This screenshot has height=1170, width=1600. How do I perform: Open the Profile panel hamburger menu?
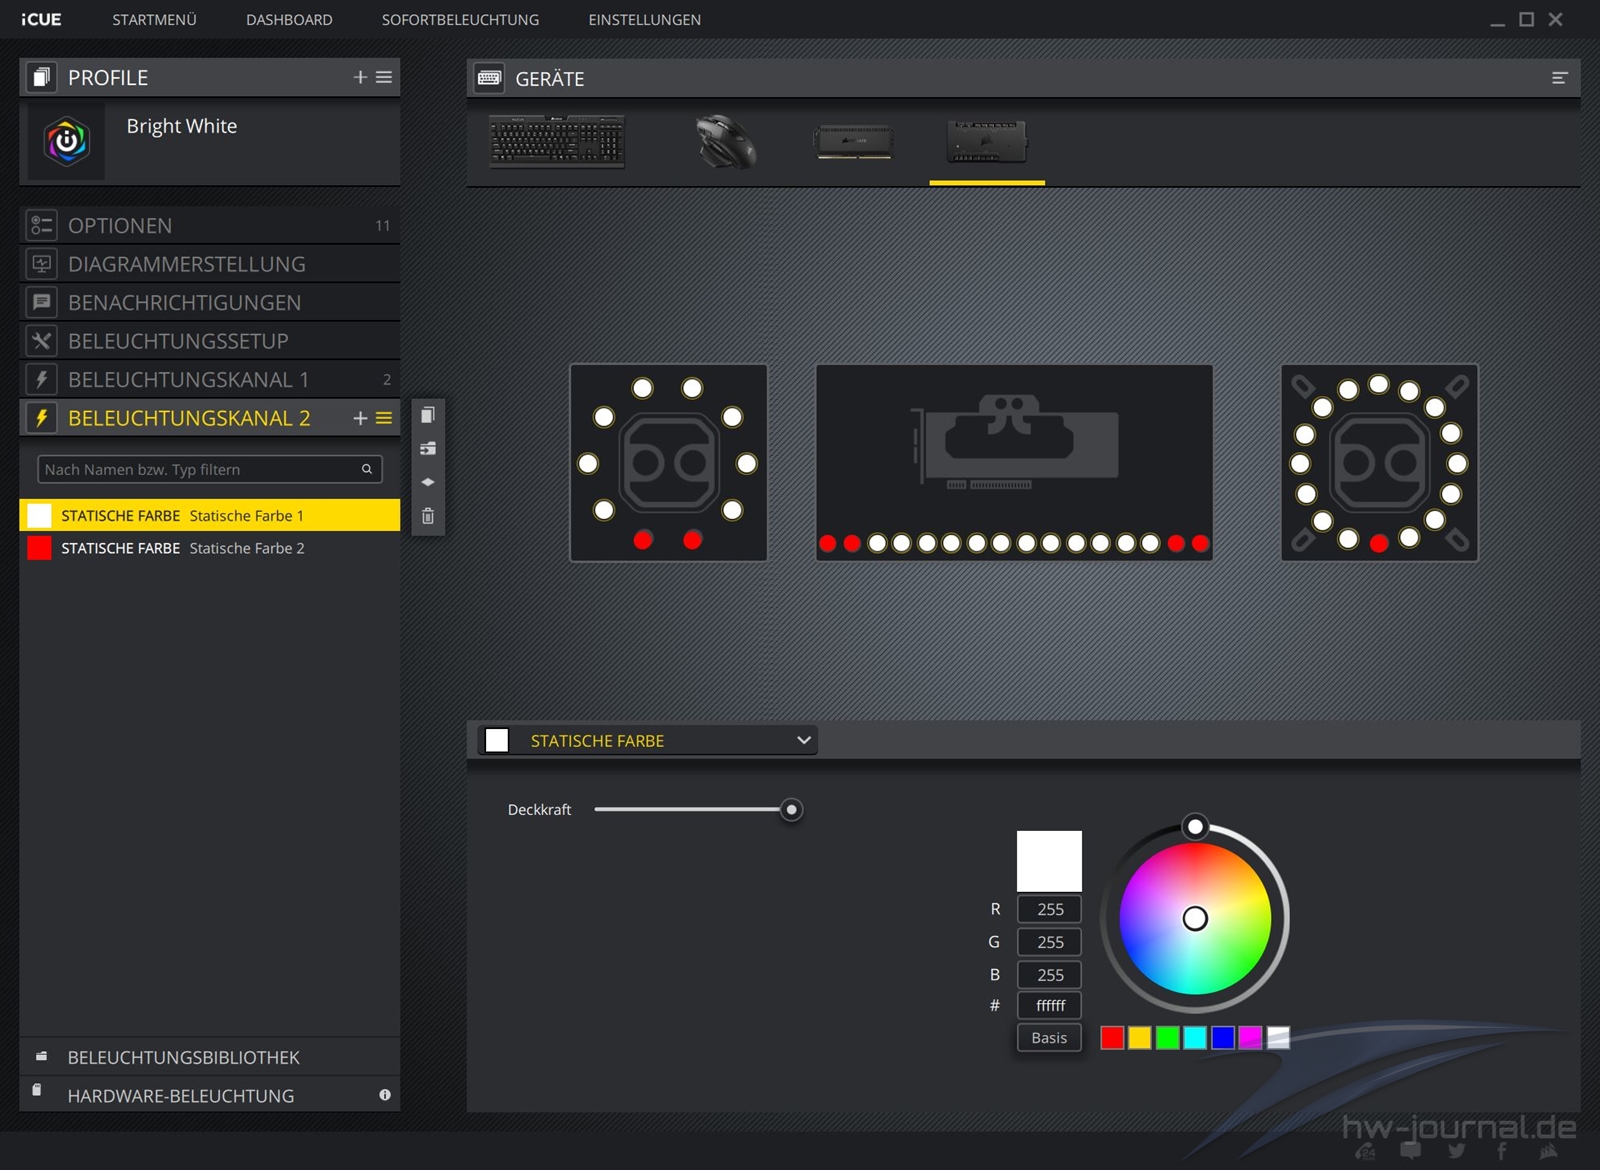(x=384, y=77)
